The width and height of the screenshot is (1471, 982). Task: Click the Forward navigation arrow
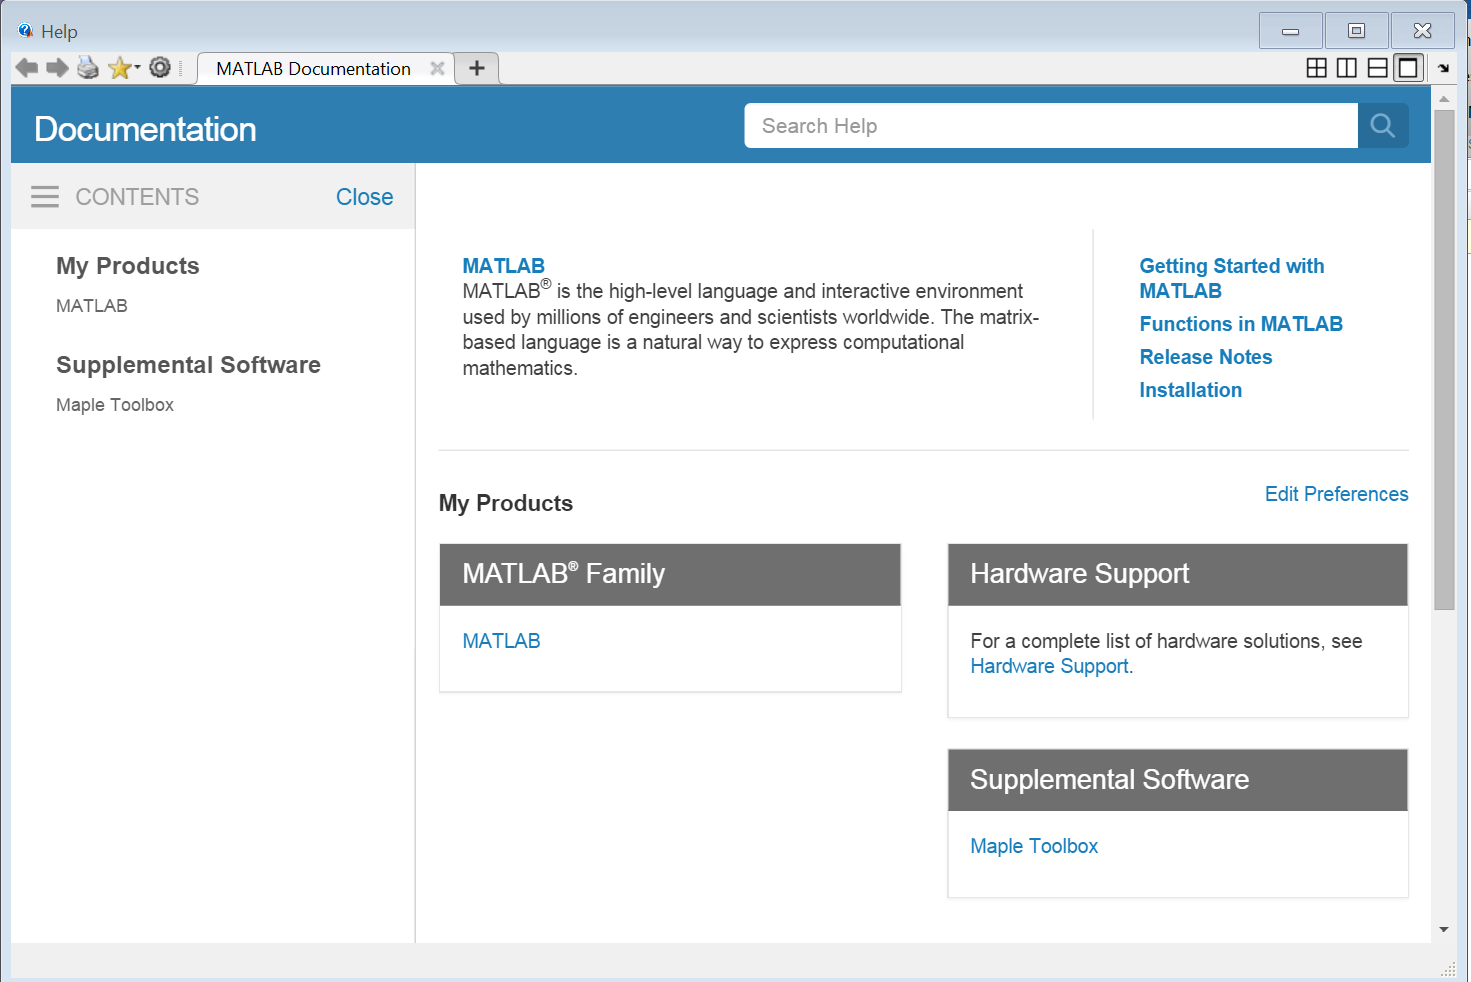[x=57, y=68]
